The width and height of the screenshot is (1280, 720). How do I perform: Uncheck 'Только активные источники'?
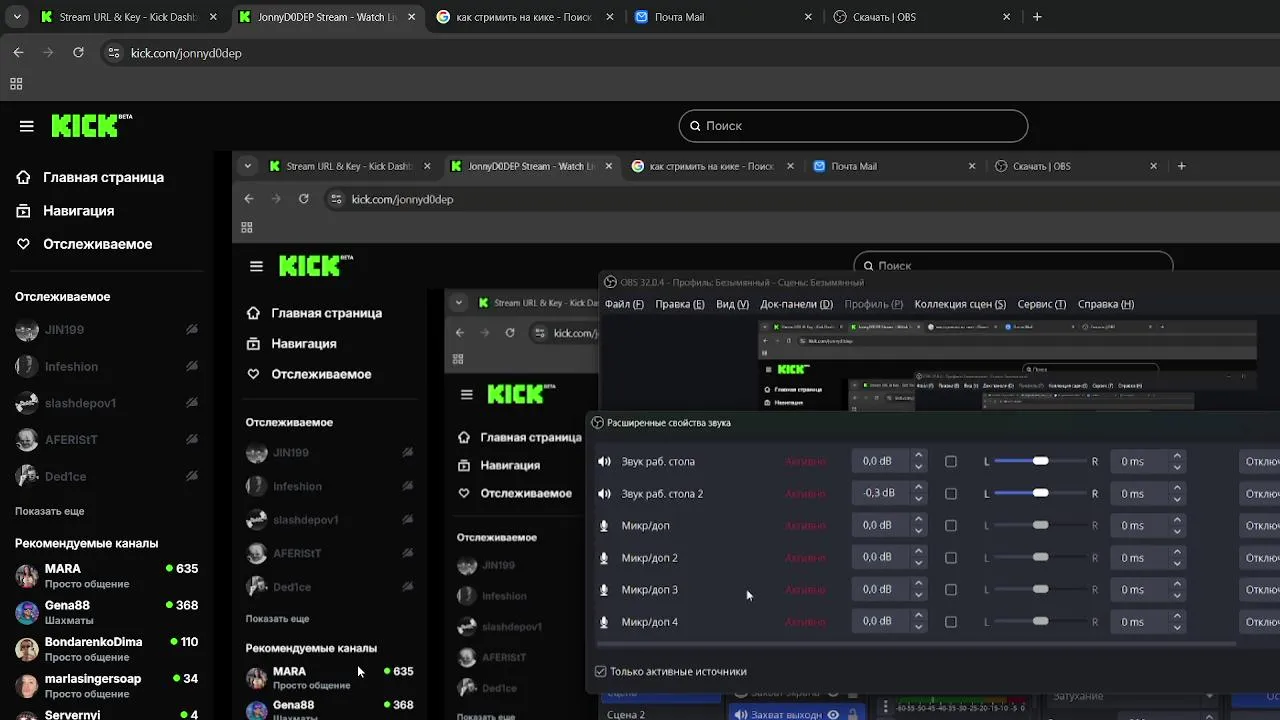pos(600,672)
